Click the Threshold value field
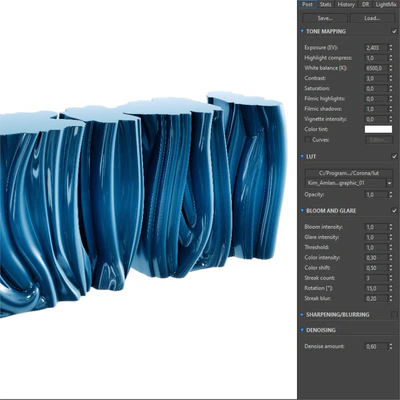The height and width of the screenshot is (400, 400). click(376, 247)
